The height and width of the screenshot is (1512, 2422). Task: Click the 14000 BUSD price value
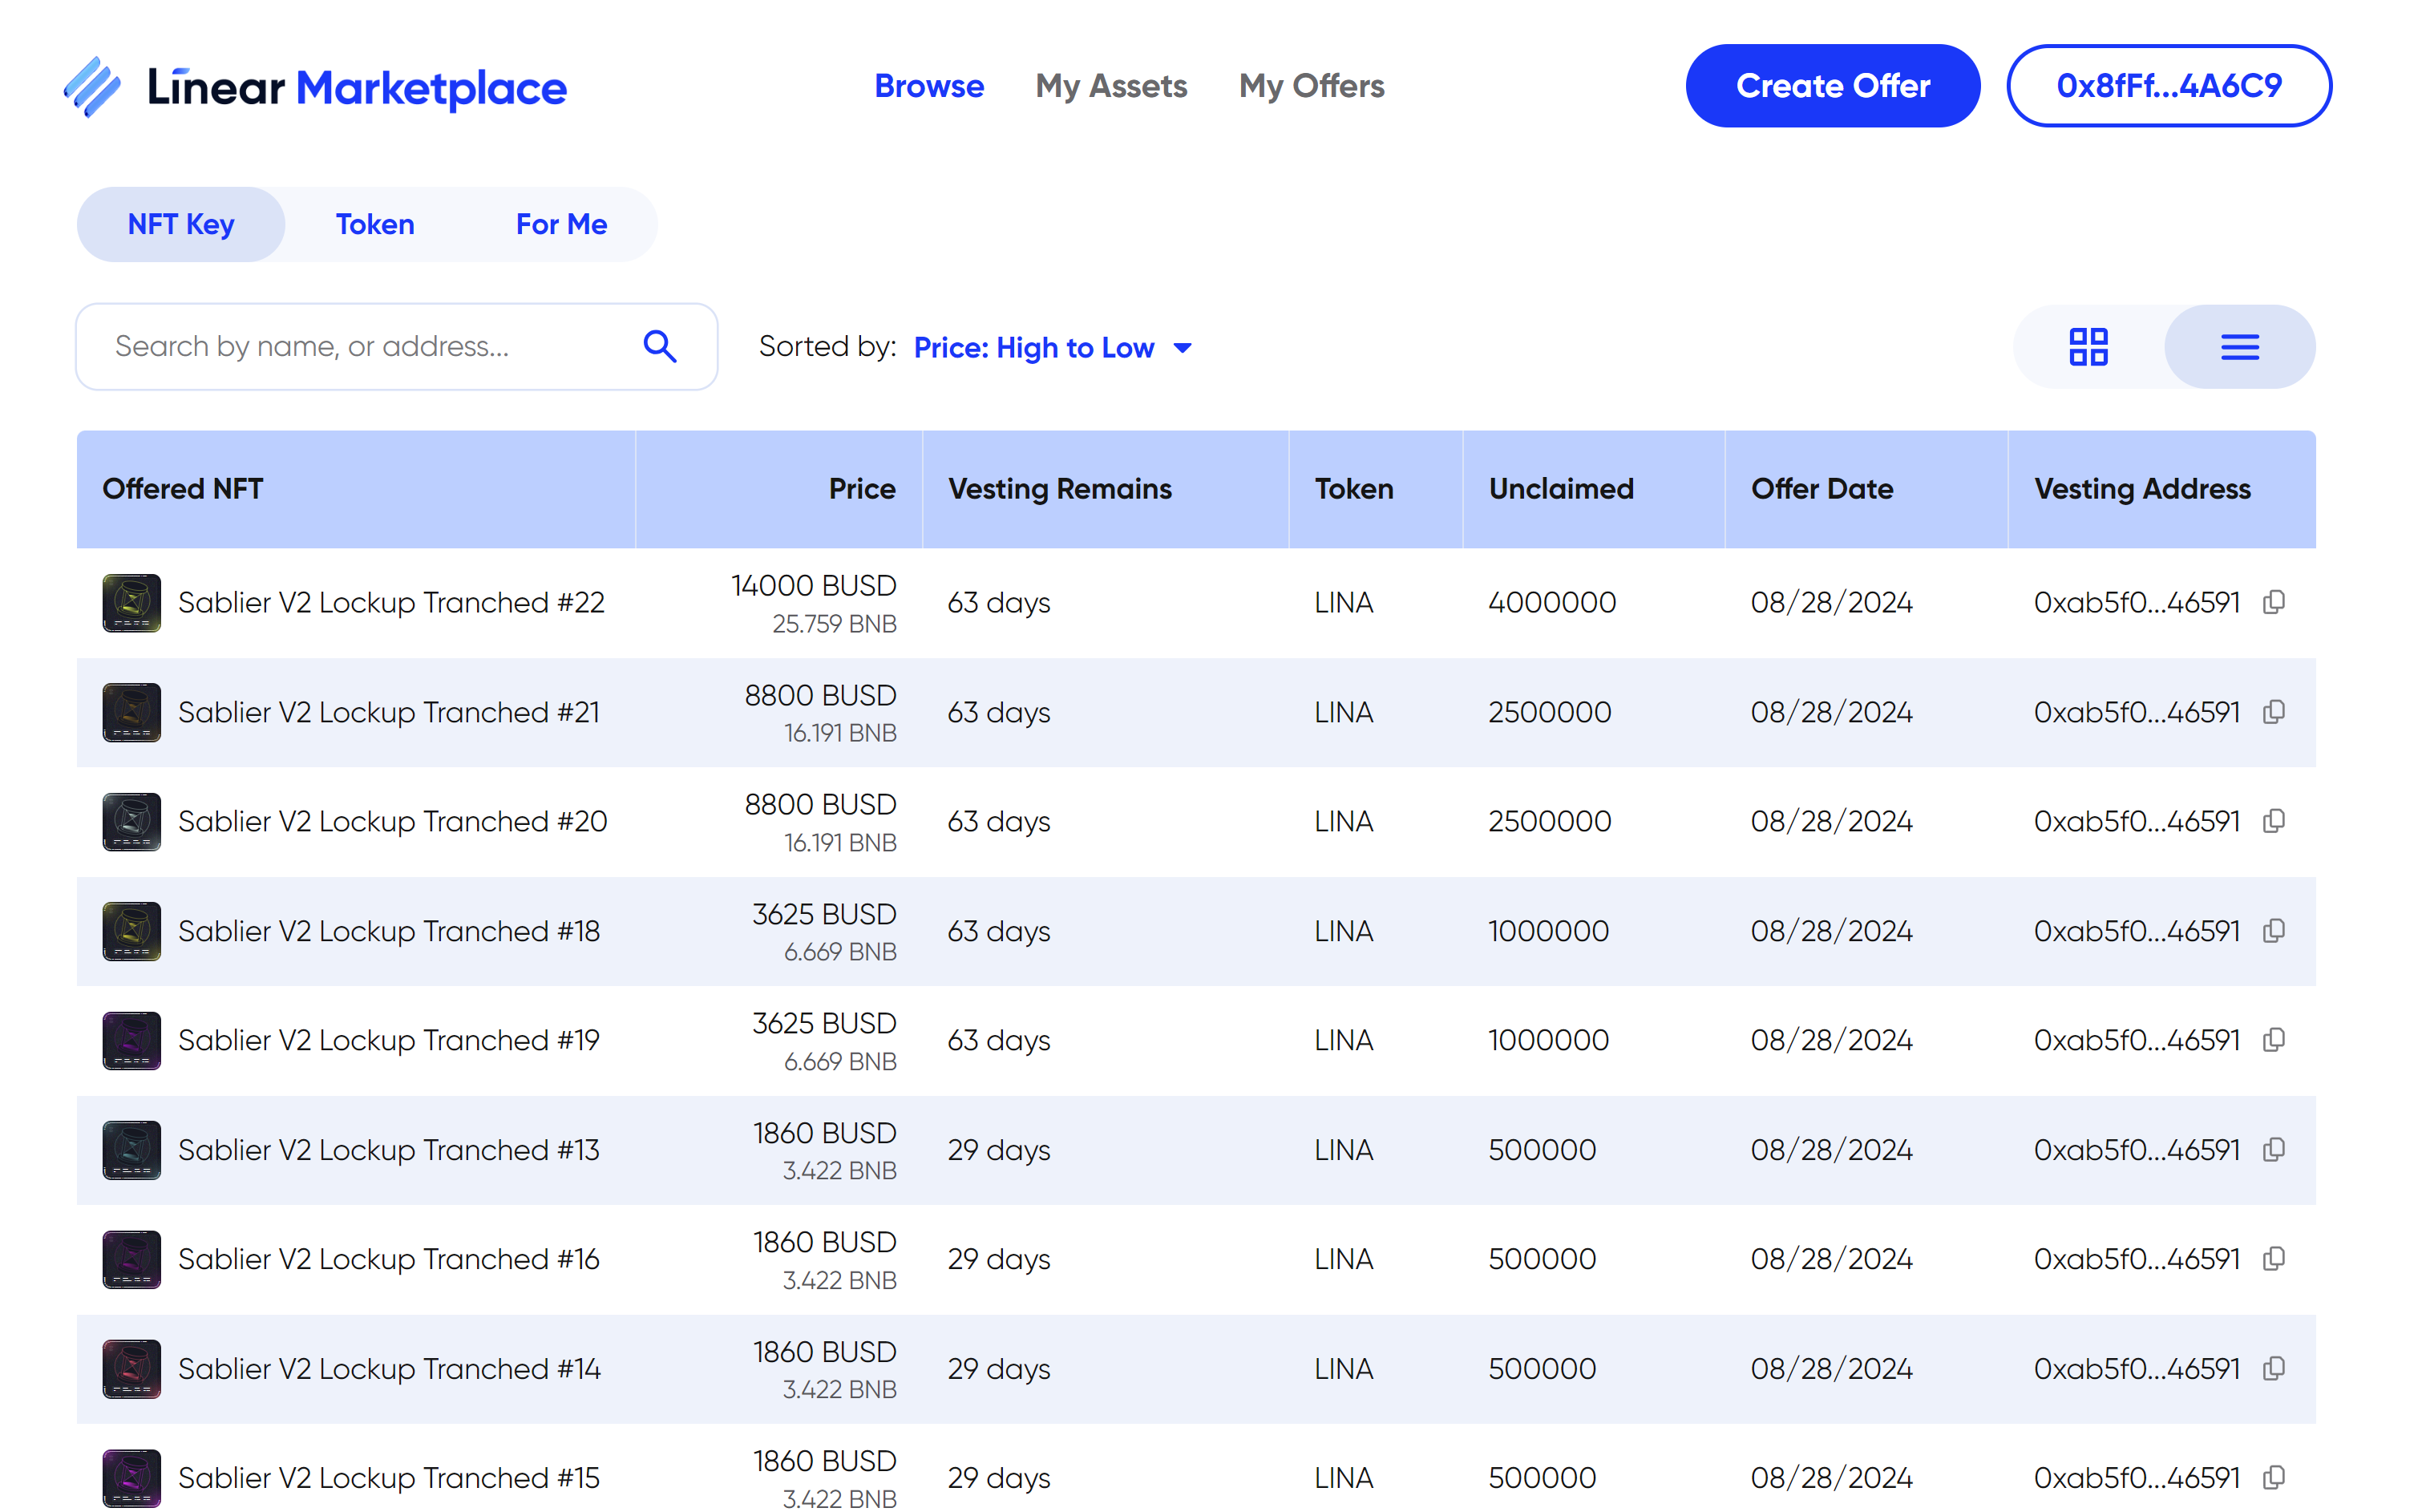(x=813, y=585)
